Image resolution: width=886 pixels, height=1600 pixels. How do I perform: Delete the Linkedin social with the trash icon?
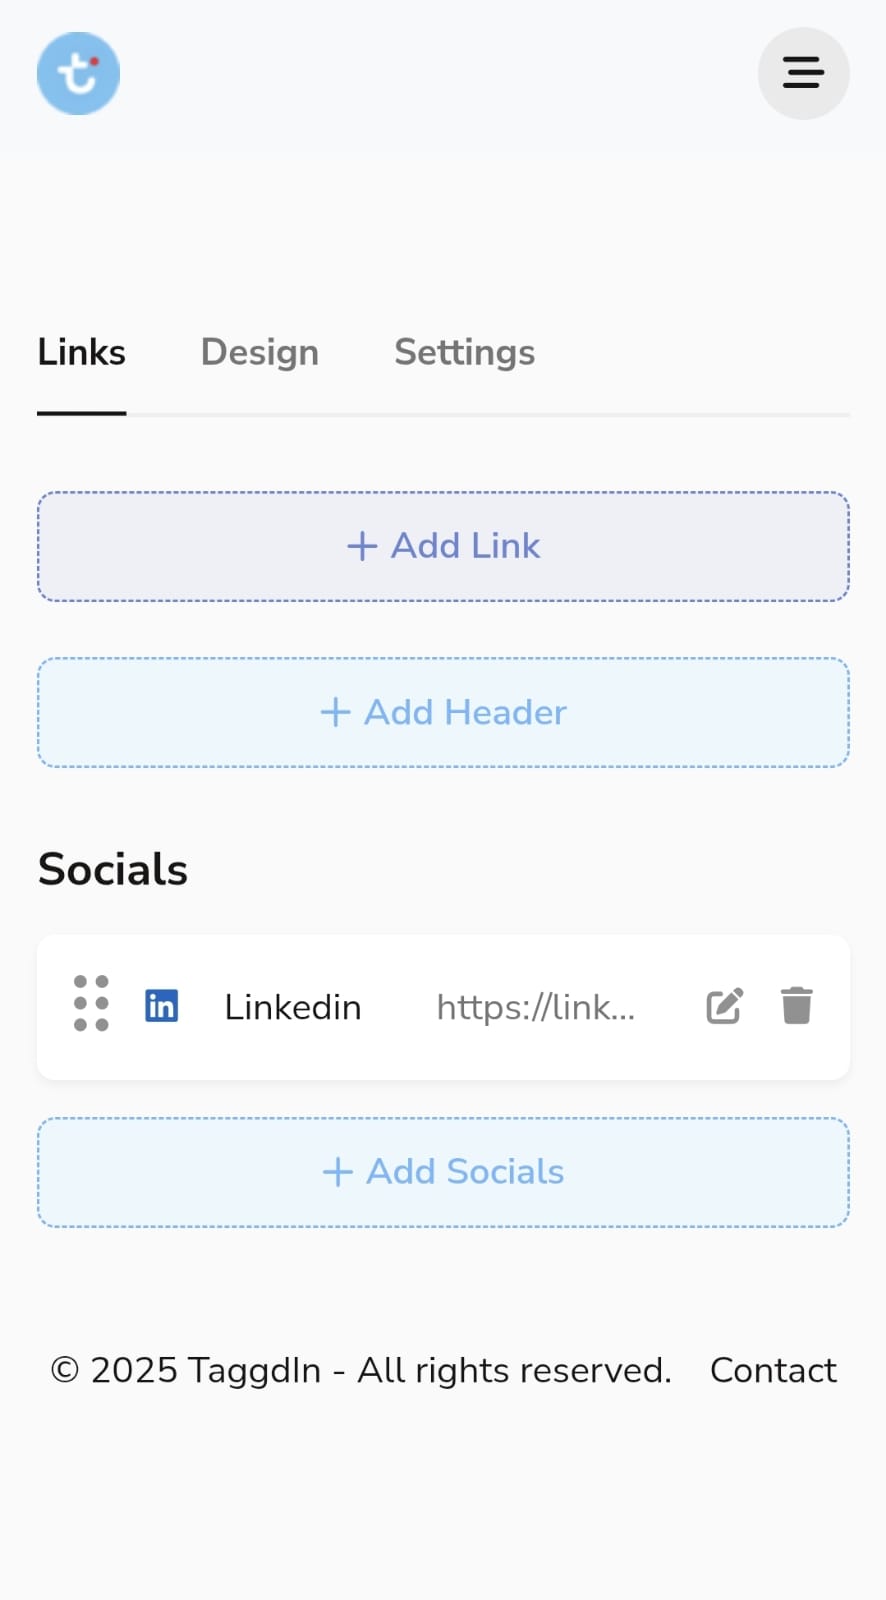797,1006
